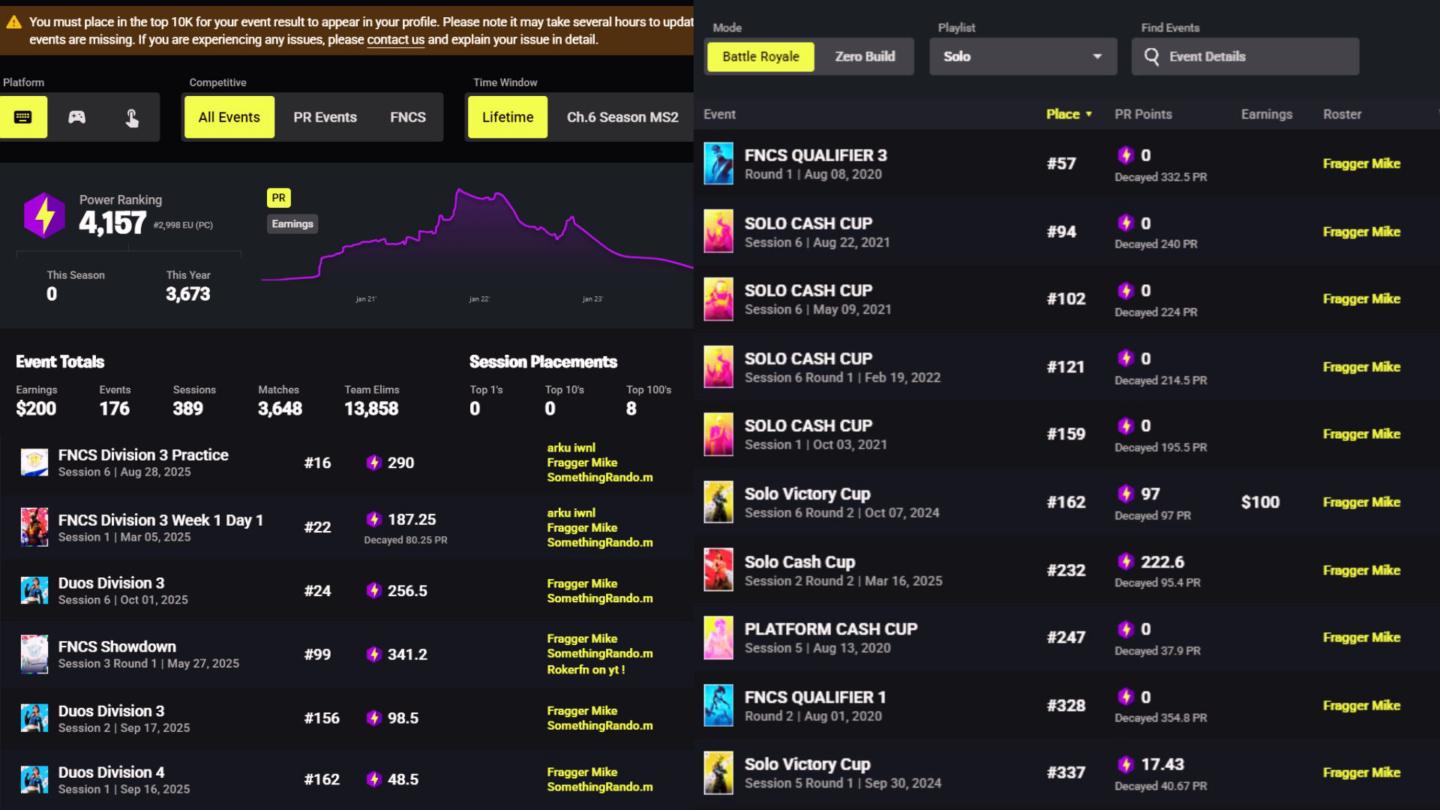Click the 4,157 Power Ranking value
1440x810 pixels.
coord(113,223)
